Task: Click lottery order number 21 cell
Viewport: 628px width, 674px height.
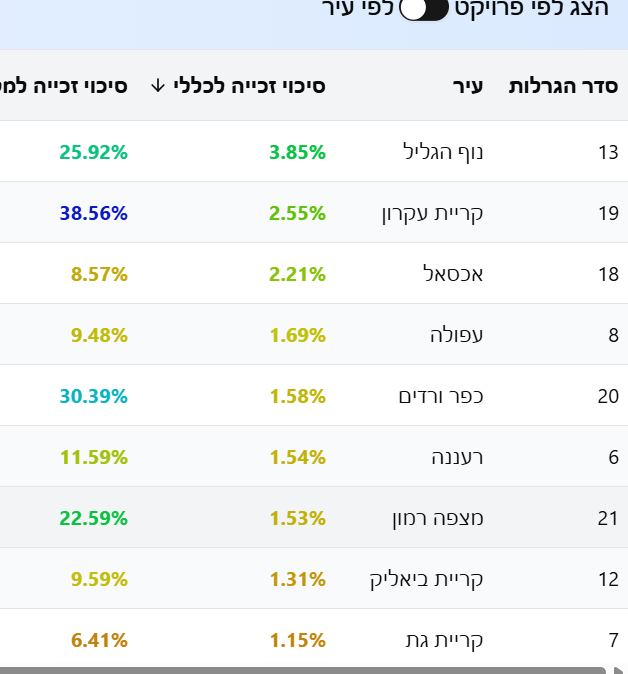Action: 608,518
